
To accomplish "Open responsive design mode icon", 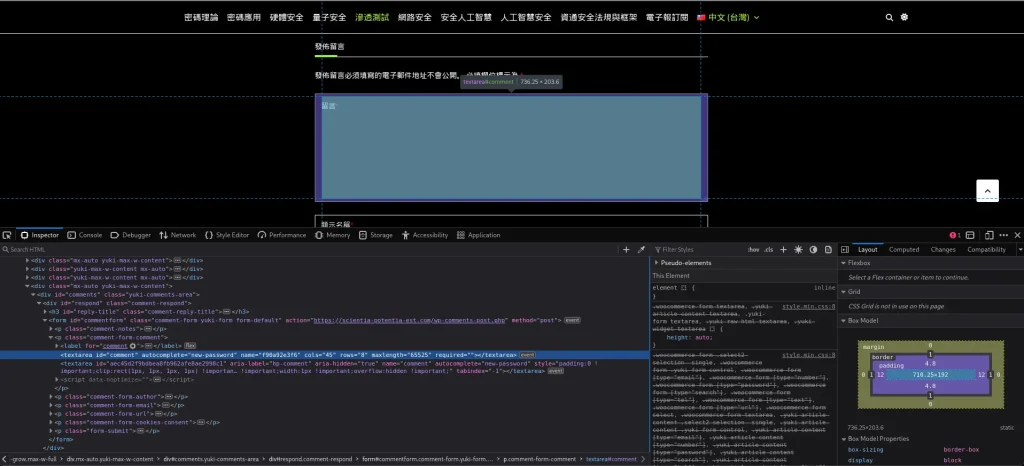I will [988, 235].
